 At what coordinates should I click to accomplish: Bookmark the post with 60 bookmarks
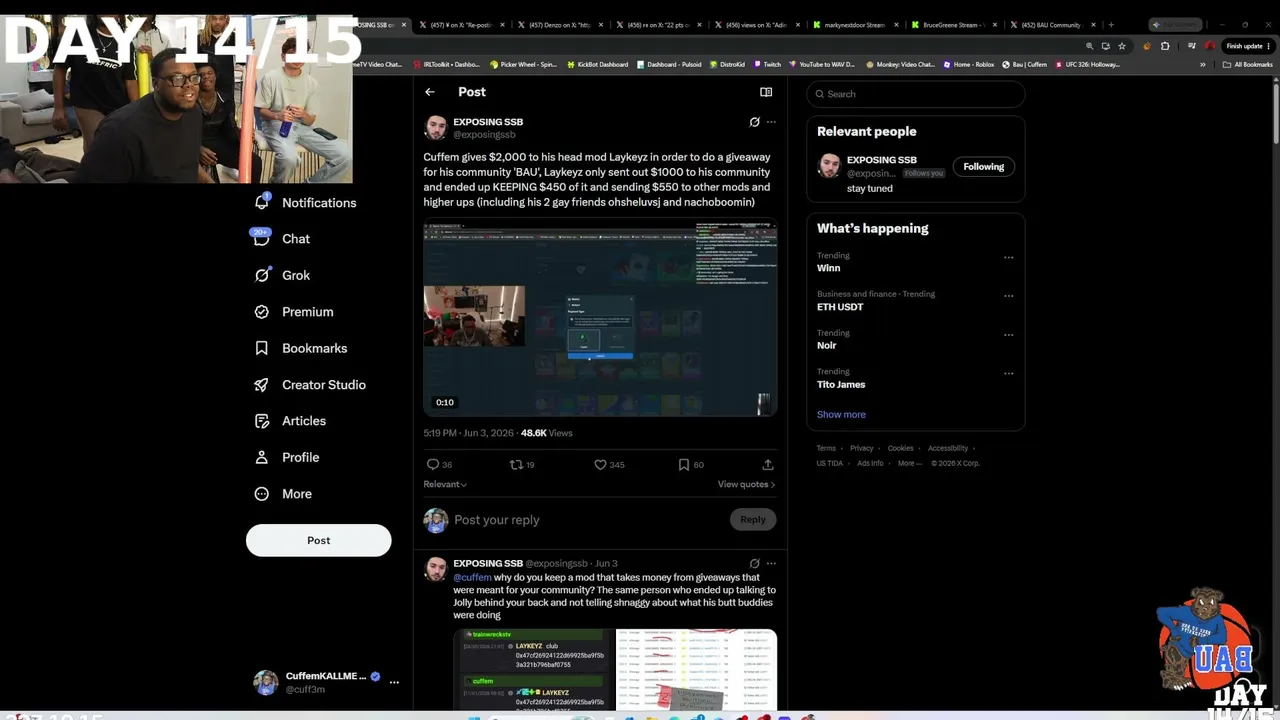(x=691, y=464)
